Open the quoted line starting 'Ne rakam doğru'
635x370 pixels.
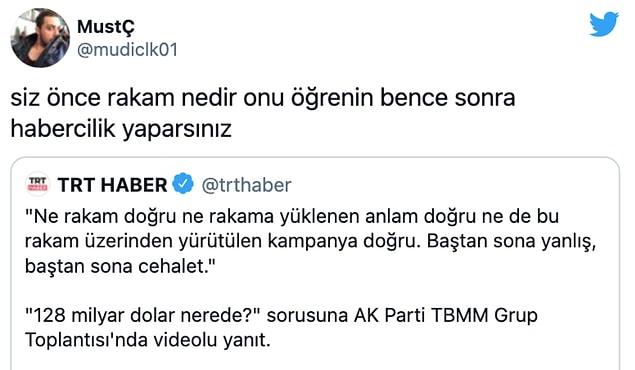[292, 217]
